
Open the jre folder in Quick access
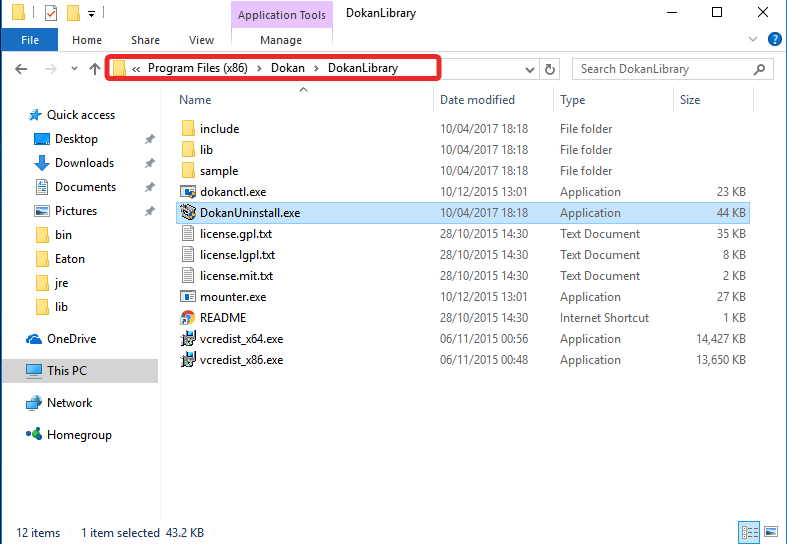coord(61,283)
